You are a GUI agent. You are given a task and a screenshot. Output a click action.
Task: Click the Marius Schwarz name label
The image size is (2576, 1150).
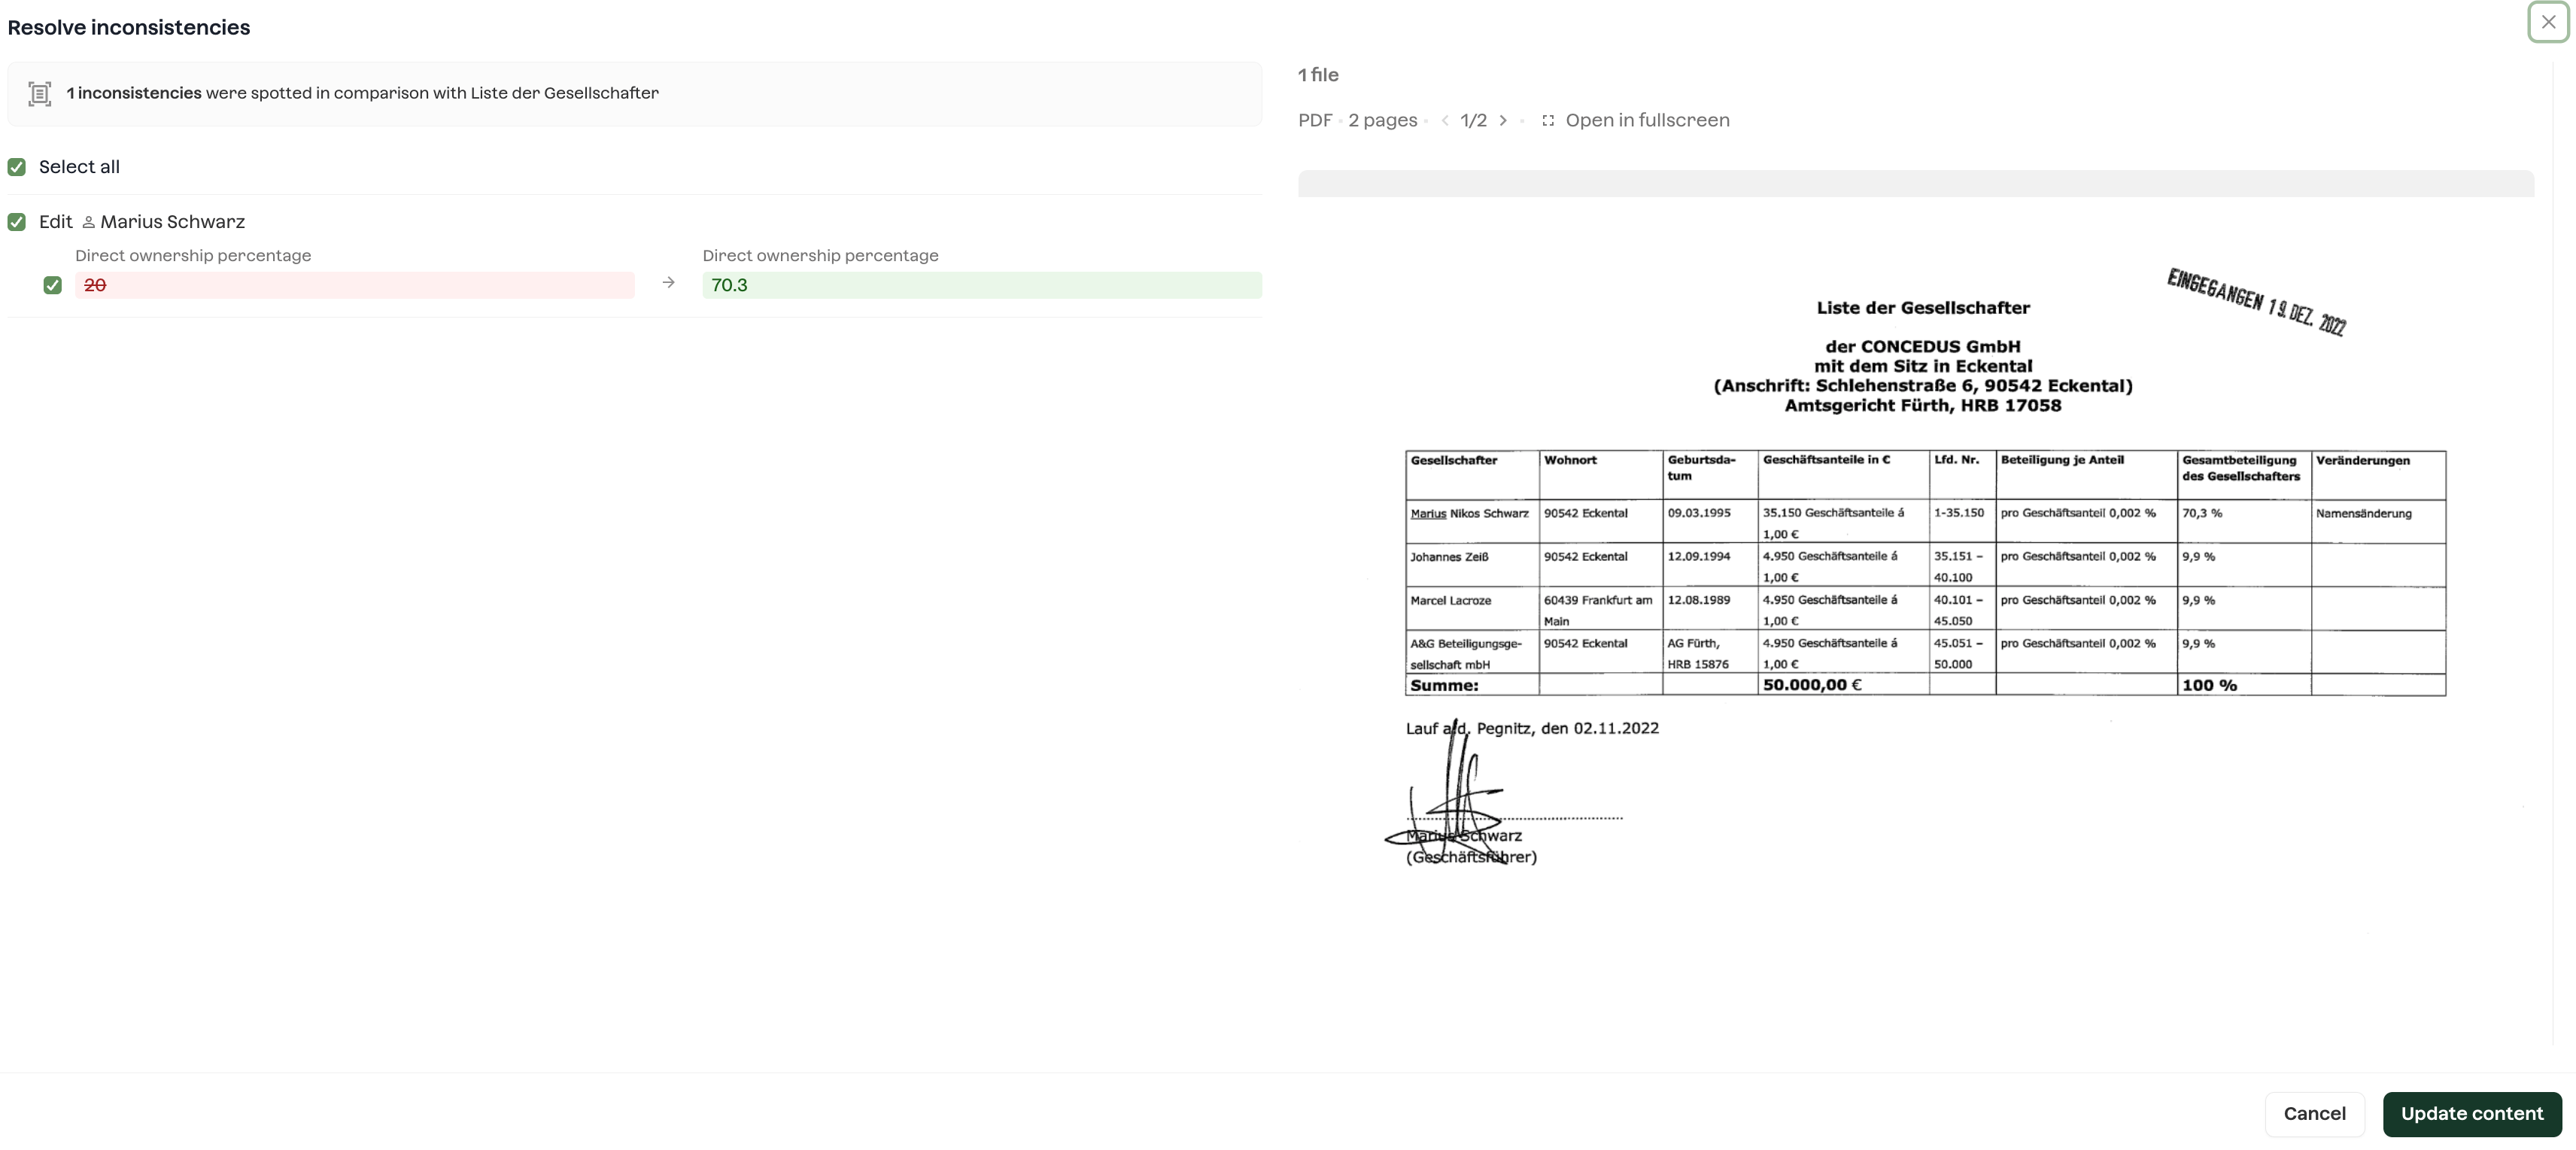coord(172,222)
